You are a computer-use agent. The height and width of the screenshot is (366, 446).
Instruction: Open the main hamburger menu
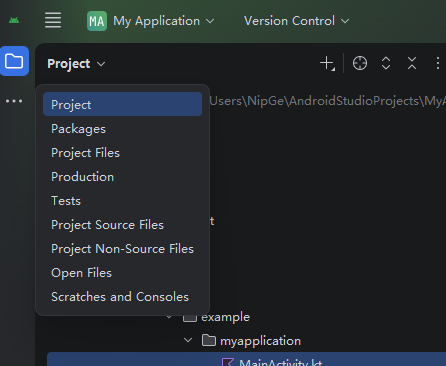tap(53, 20)
